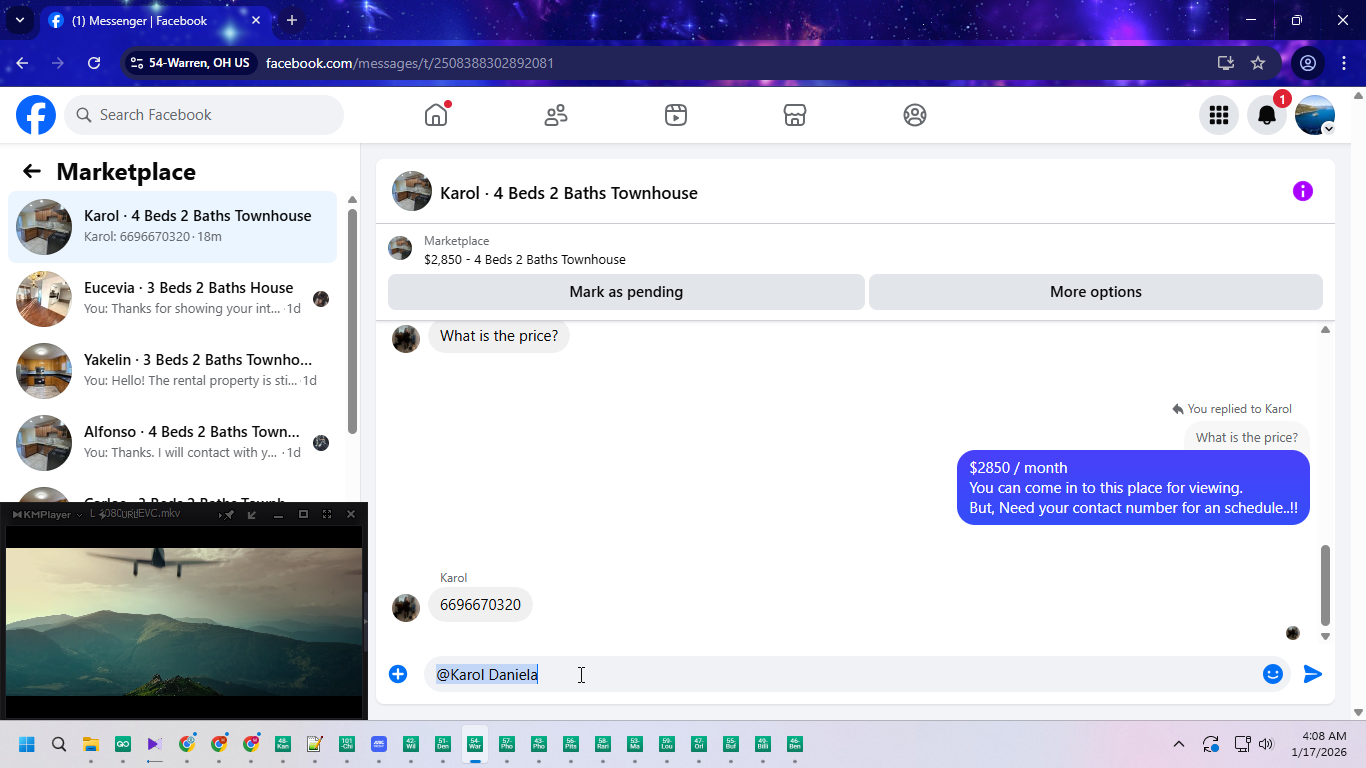Open the Friends icon in Facebook navigation
Image resolution: width=1366 pixels, height=768 pixels.
coord(556,115)
